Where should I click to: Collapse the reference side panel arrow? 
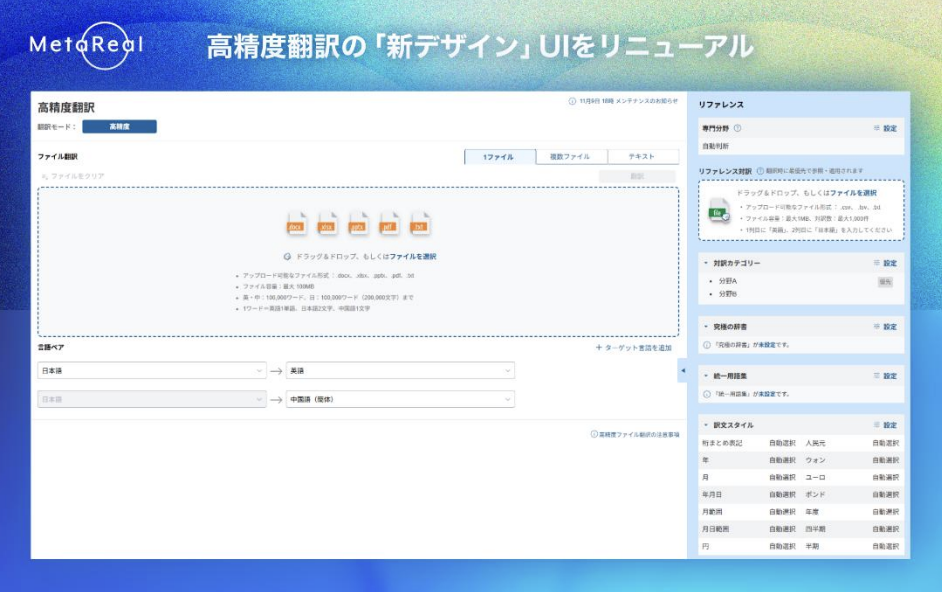(x=683, y=370)
